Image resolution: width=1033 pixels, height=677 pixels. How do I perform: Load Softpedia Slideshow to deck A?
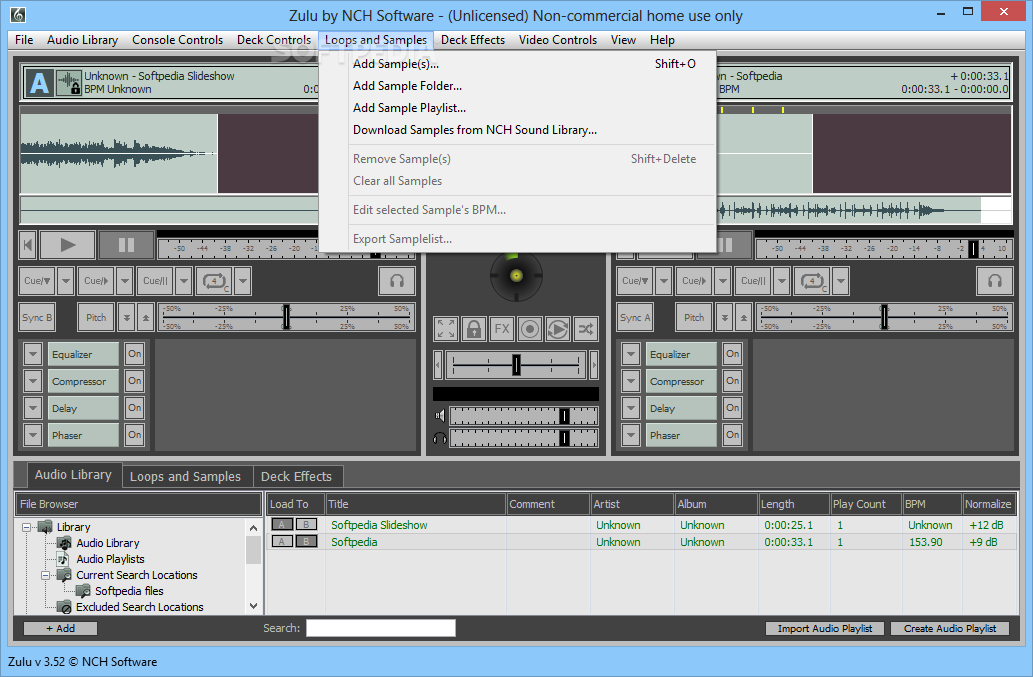click(x=282, y=524)
